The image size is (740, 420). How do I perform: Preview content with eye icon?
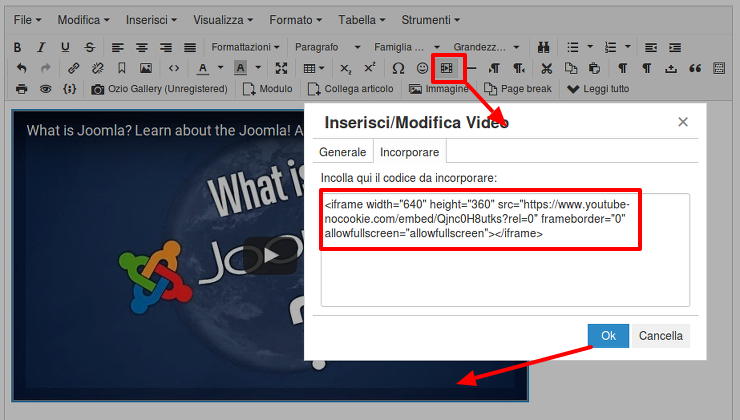click(45, 89)
